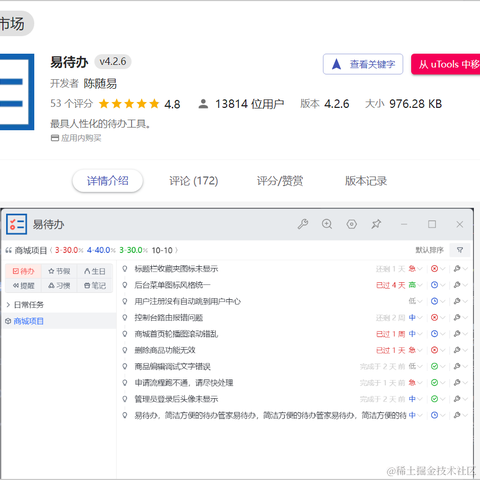The width and height of the screenshot is (480, 480).
Task: Click the 应用内购买 label under description
Action: [76, 138]
